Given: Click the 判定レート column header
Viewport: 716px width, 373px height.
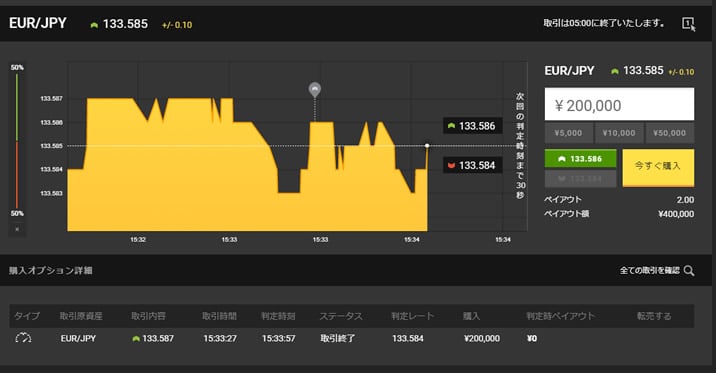Looking at the screenshot, I should (x=412, y=316).
